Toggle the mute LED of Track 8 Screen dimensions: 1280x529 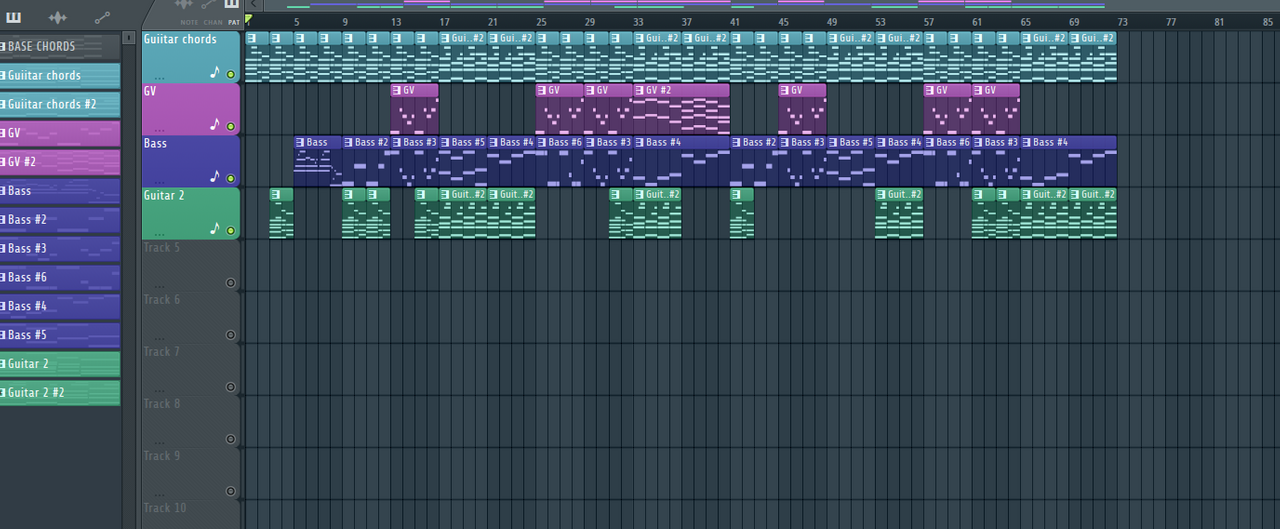pos(231,439)
